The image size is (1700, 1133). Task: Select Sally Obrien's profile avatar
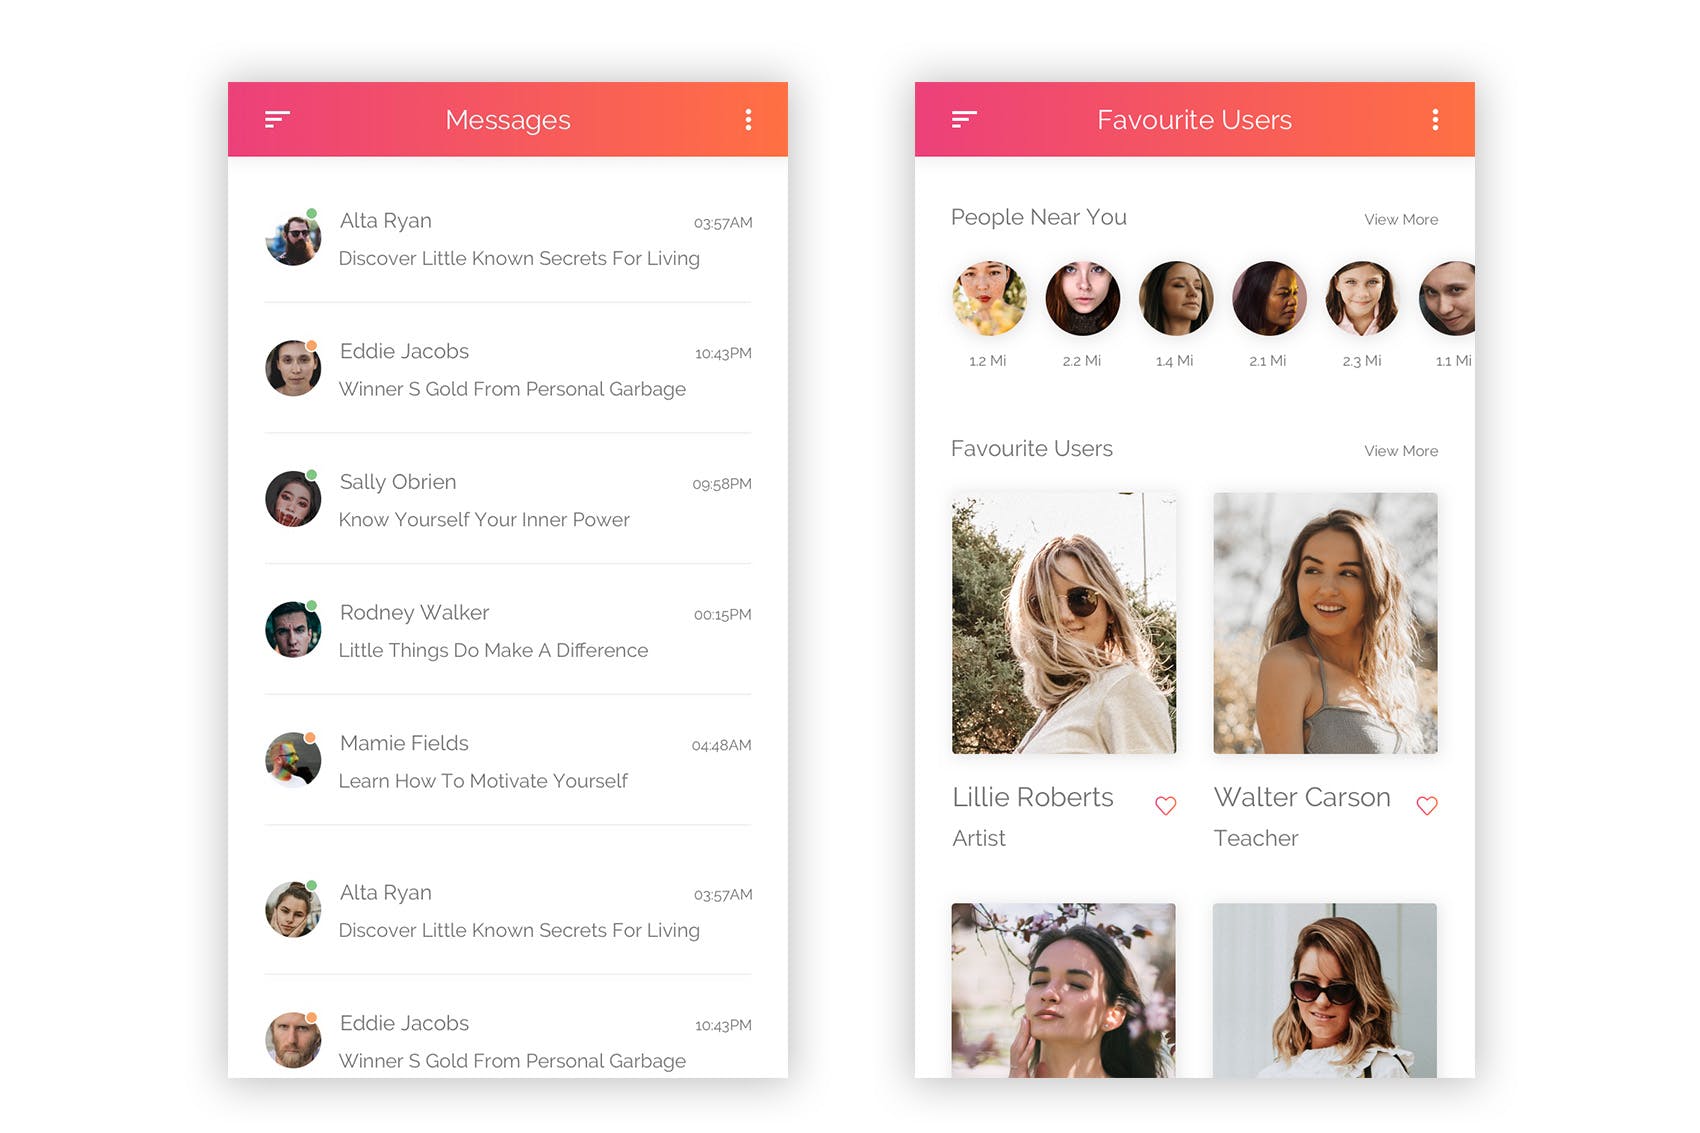tap(292, 500)
